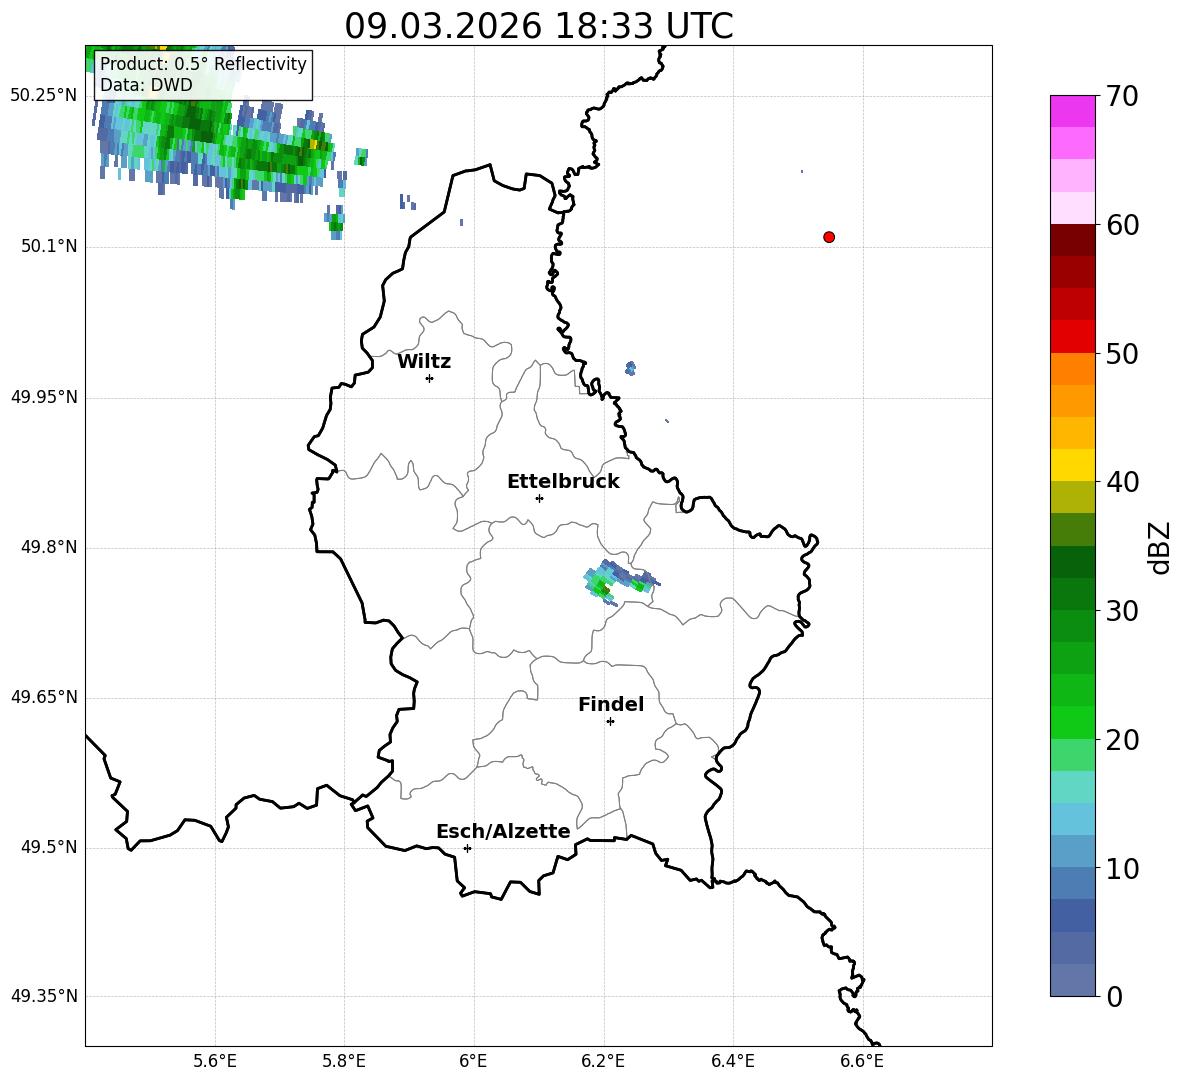Click the red station marker dot
The width and height of the screenshot is (1184, 1081).
coord(829,237)
